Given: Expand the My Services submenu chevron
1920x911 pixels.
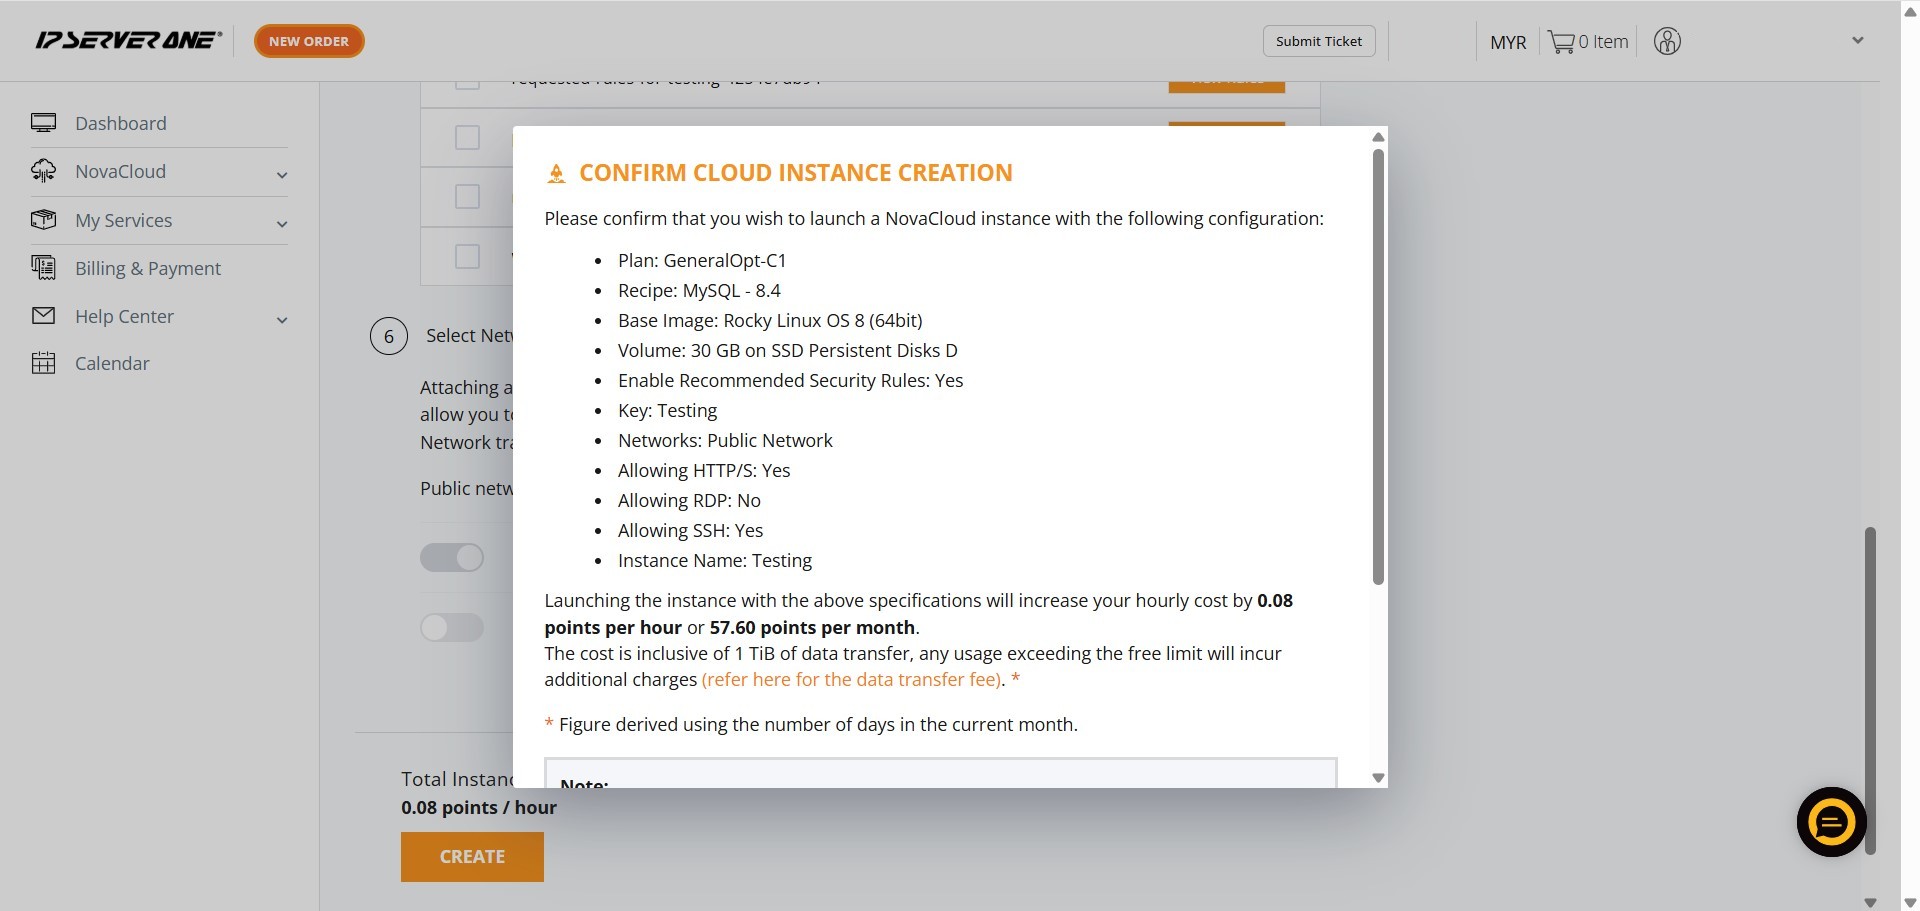Looking at the screenshot, I should 282,224.
